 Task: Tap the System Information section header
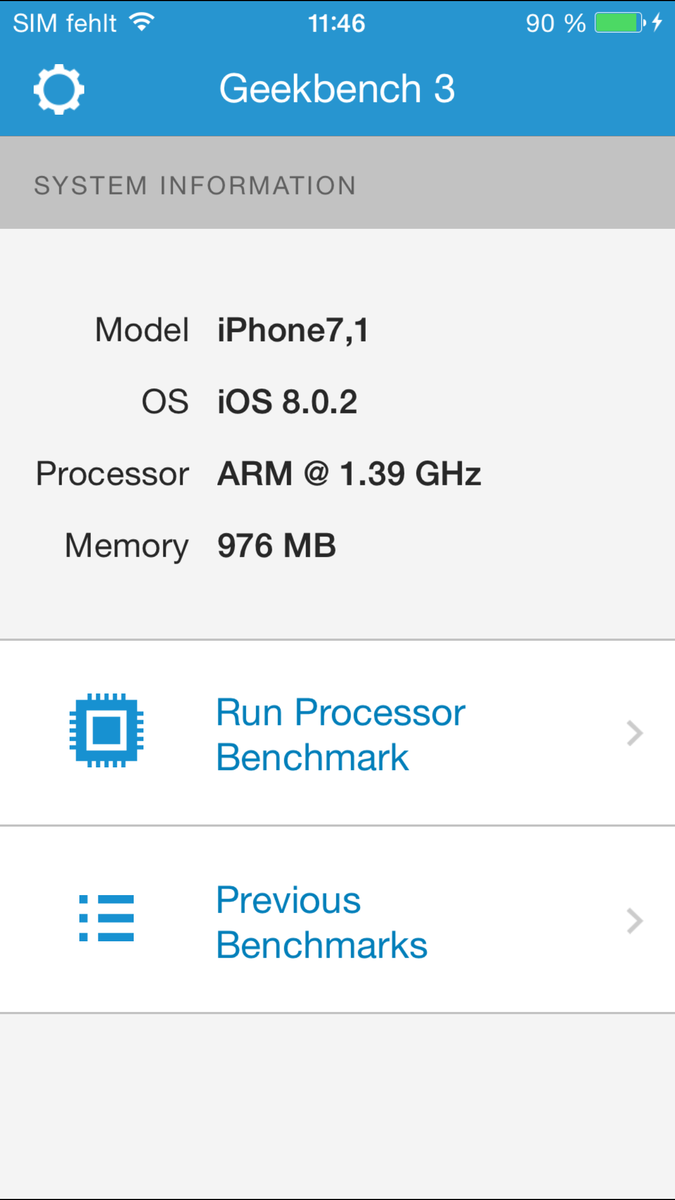(195, 185)
